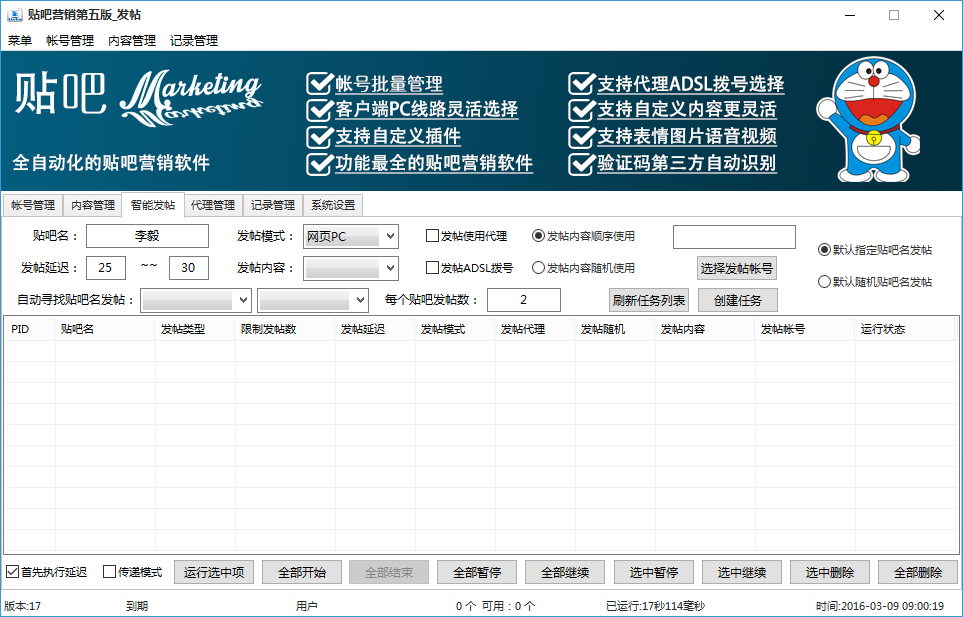Uncheck the 首先执行延迟 checkbox
Screen dimensions: 963x617
click(13, 573)
